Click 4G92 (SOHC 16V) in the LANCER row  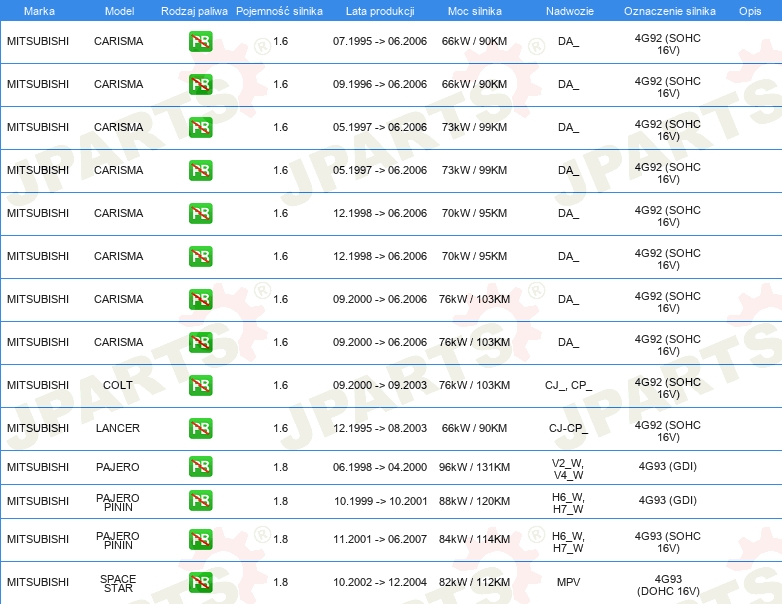[667, 431]
